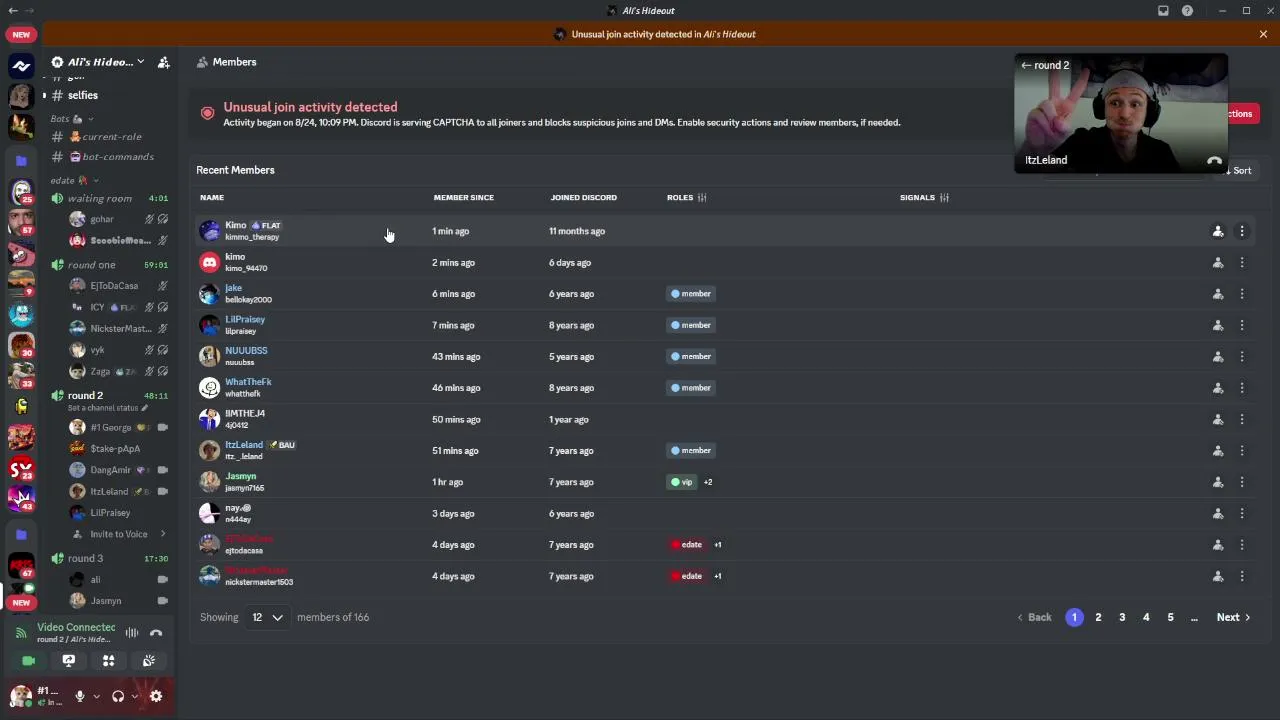This screenshot has width=1280, height=720.
Task: Open the Activities launcher icon
Action: point(108,661)
